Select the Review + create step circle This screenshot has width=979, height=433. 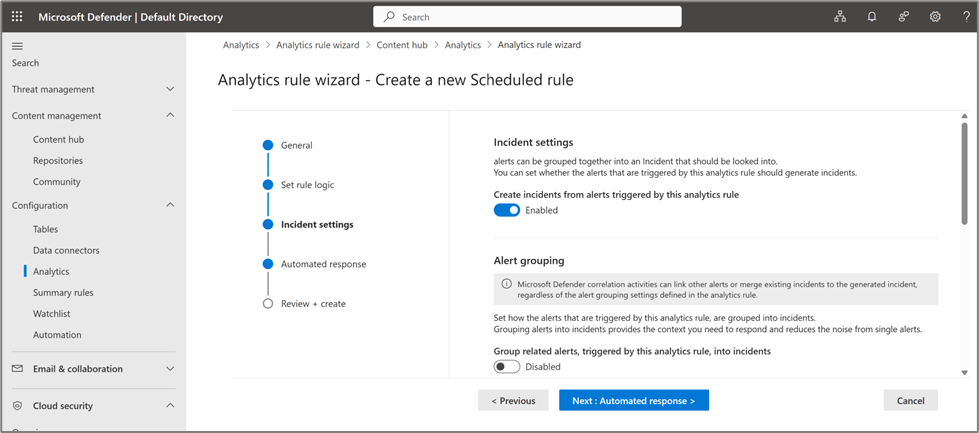[x=268, y=304]
